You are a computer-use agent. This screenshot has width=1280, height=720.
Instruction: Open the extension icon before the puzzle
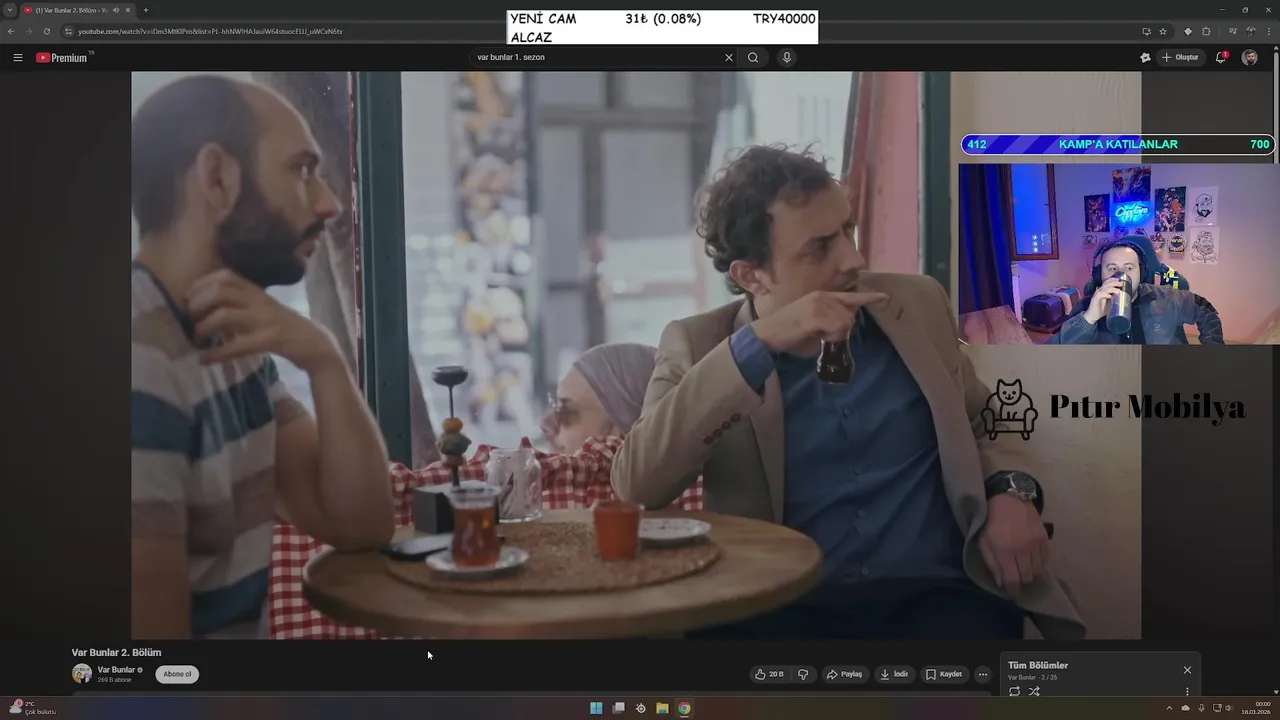point(1188,31)
